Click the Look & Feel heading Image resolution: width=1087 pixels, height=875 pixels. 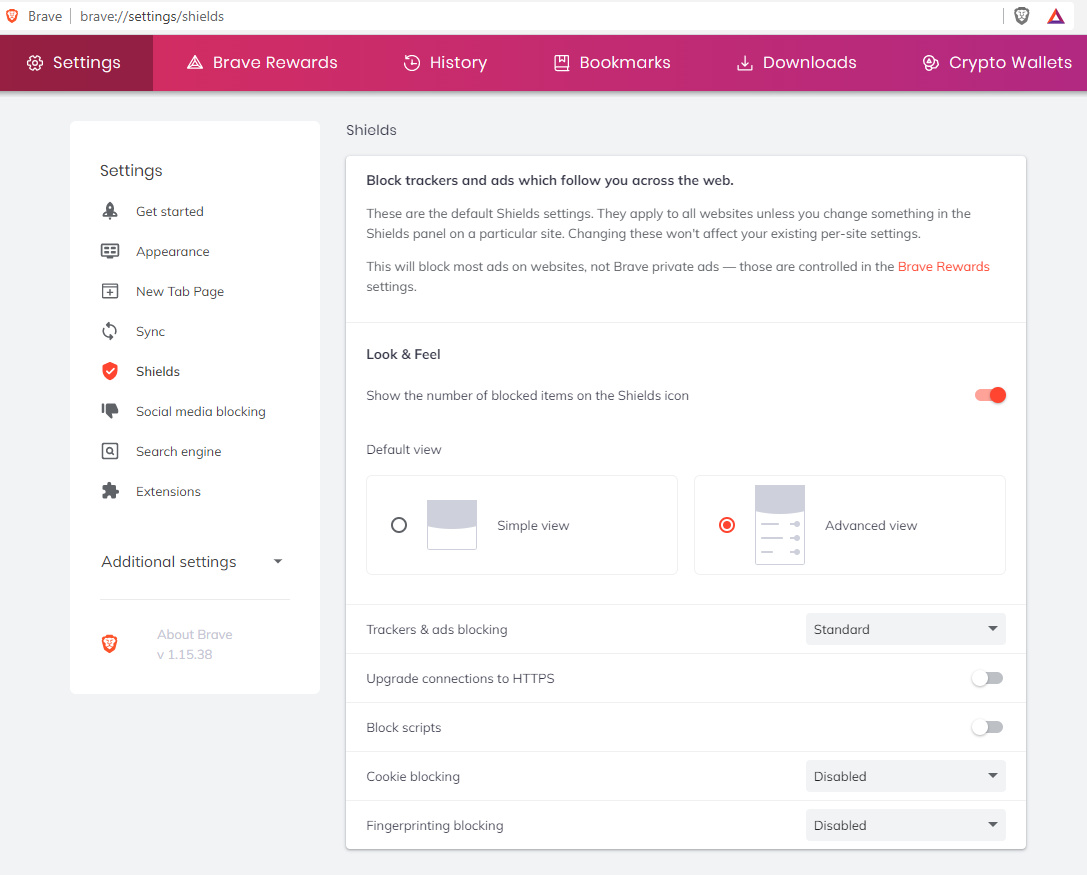(x=403, y=354)
